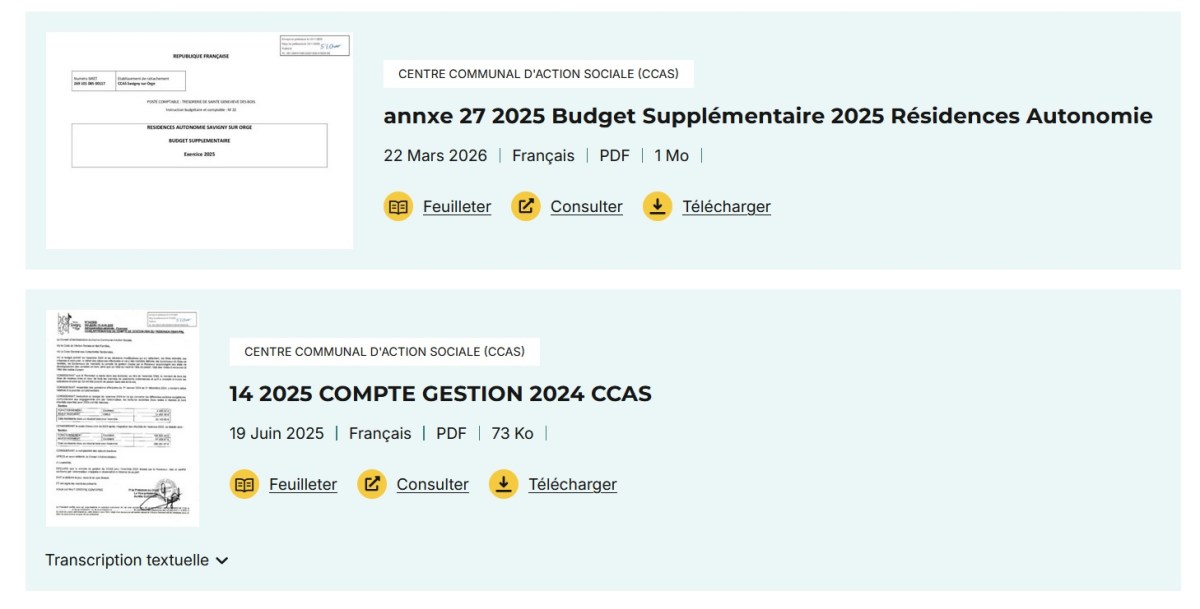Select the CCAS category badge on the second document
Screen dimensions: 1200x609
385,350
